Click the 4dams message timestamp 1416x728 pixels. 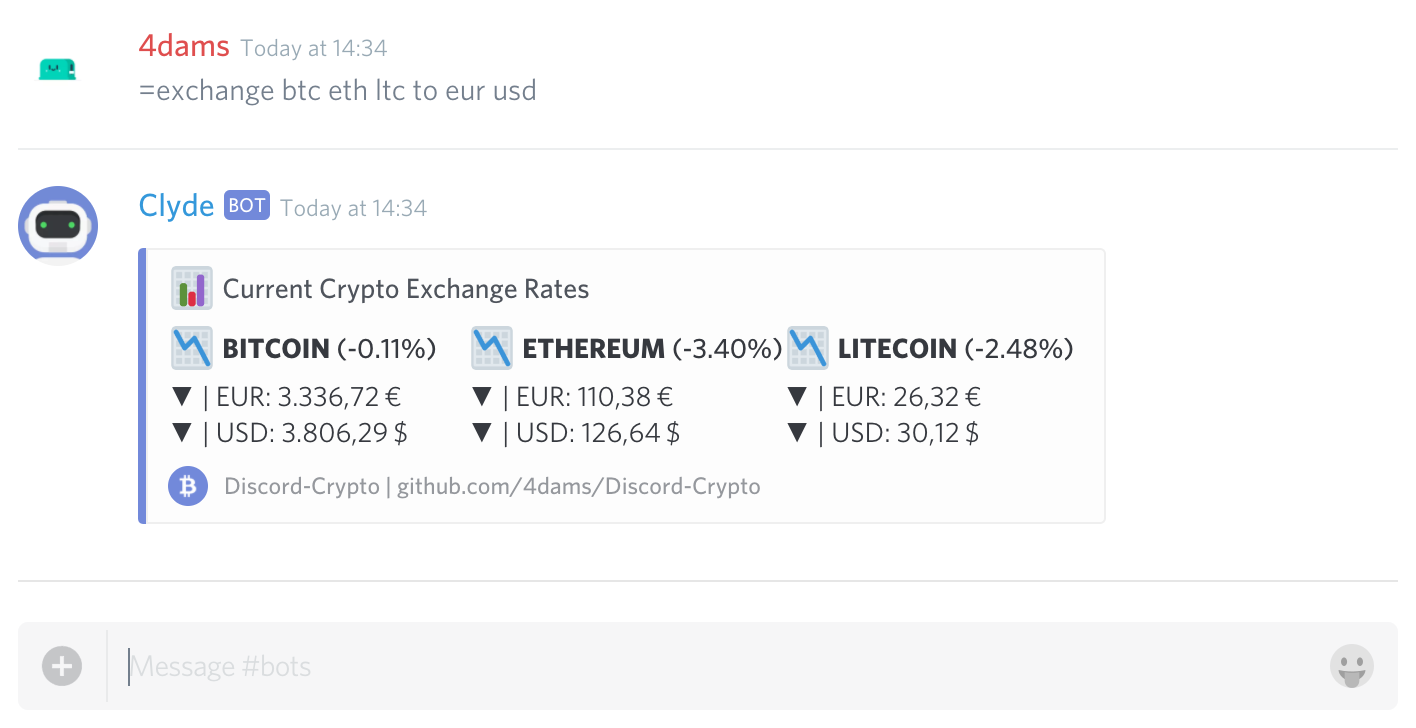click(313, 48)
